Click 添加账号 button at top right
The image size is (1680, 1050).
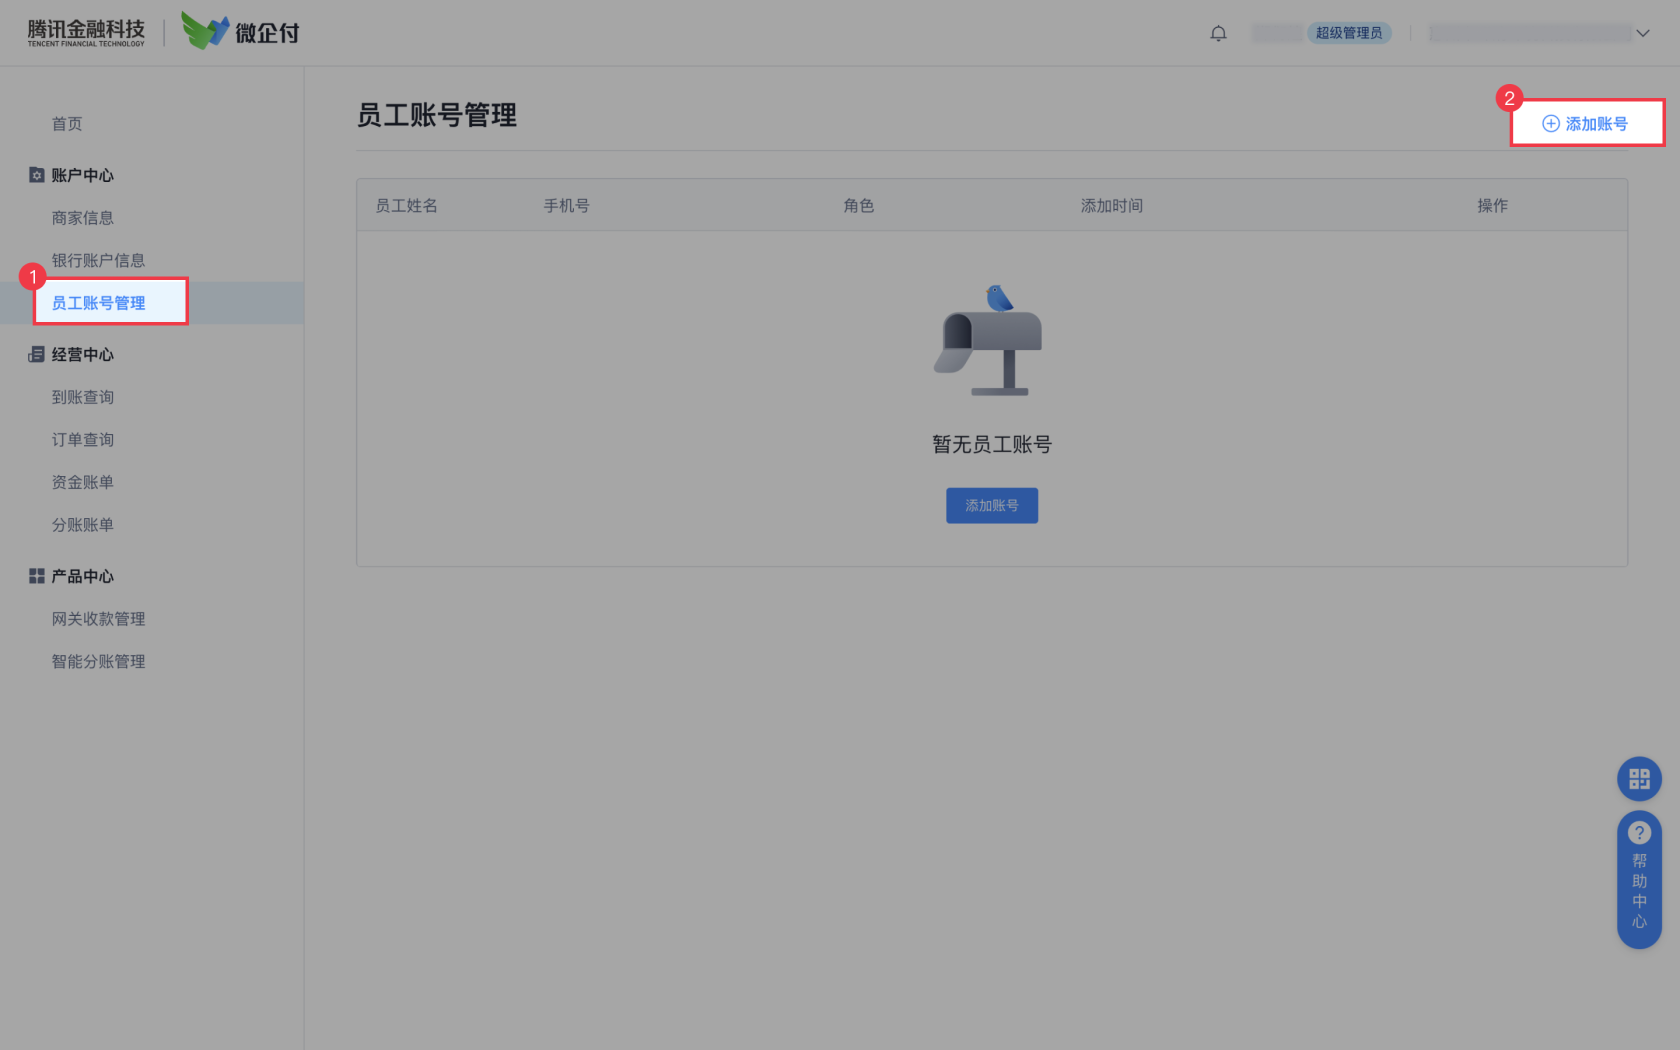(x=1586, y=123)
